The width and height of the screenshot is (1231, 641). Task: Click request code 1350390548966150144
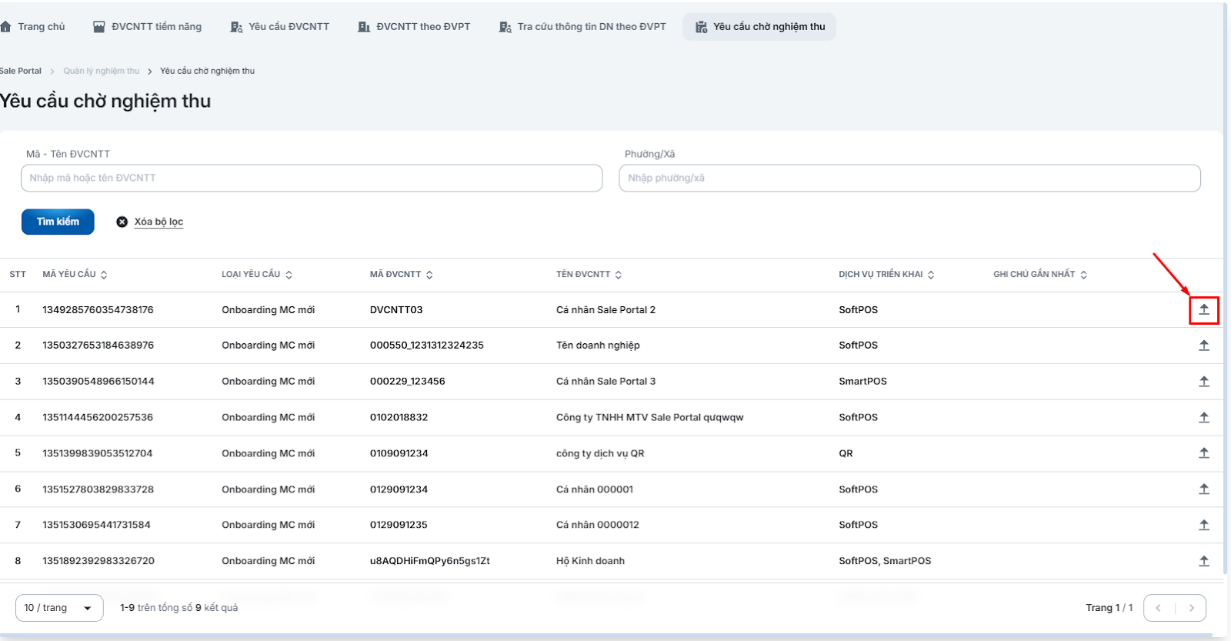(98, 381)
